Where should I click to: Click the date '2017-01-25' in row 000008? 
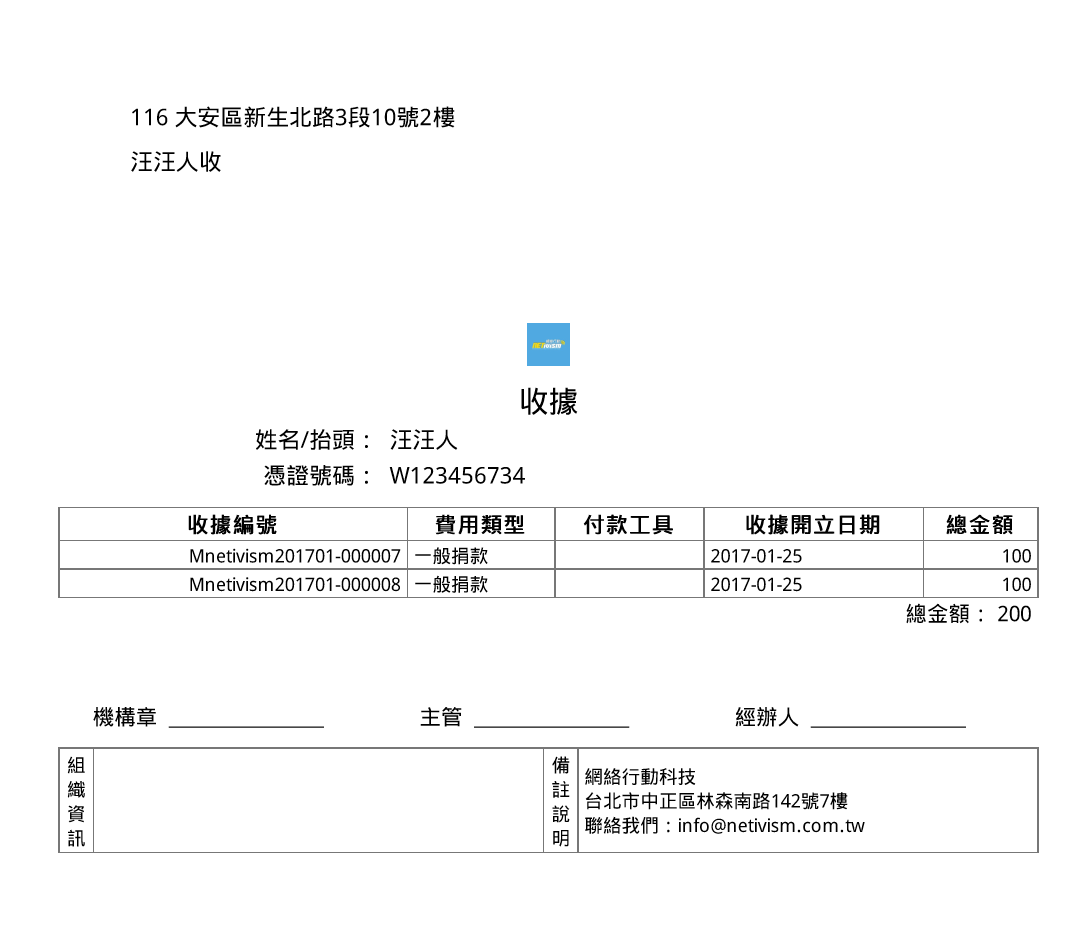coord(756,584)
